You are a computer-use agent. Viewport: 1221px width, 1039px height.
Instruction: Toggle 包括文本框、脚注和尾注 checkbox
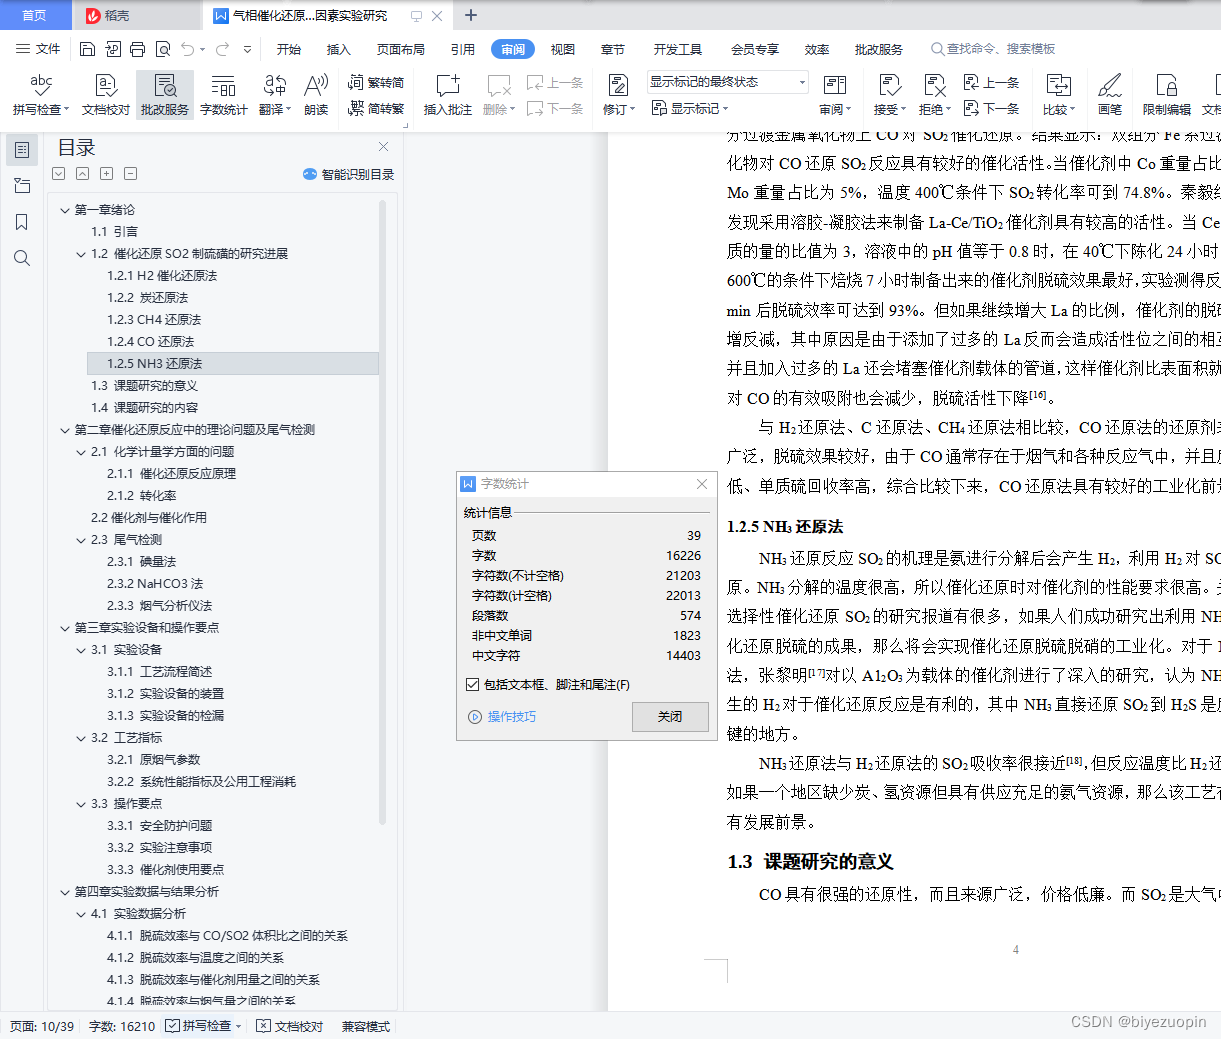tap(473, 685)
